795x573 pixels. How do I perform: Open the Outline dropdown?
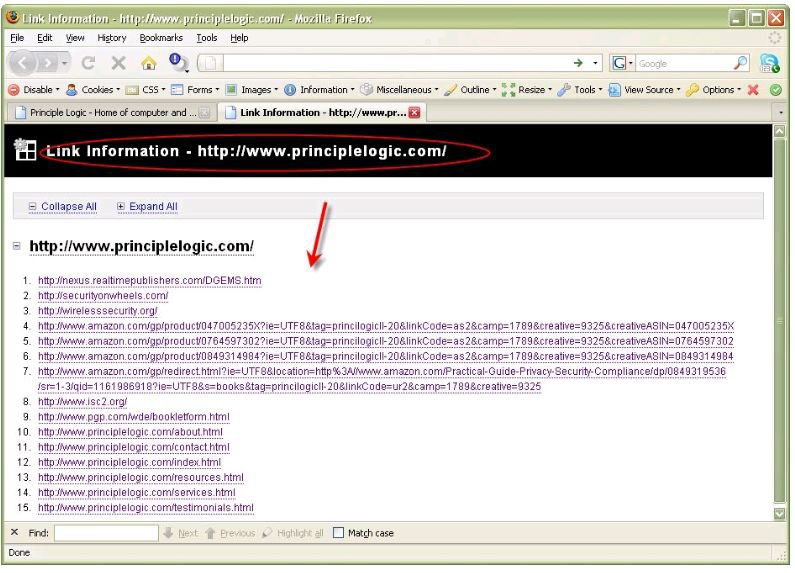(471, 90)
